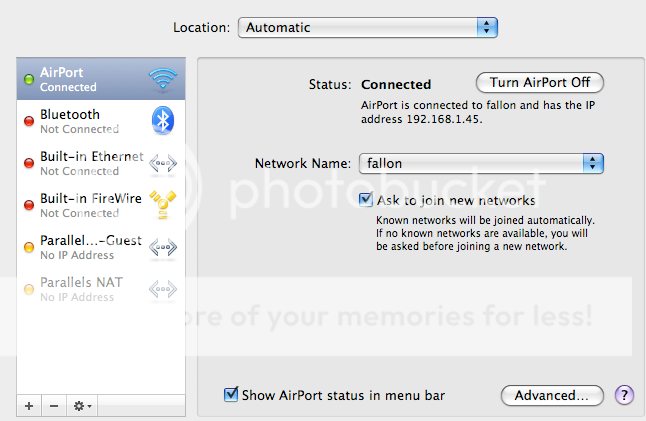Open the Advanced... settings button

coord(552,395)
